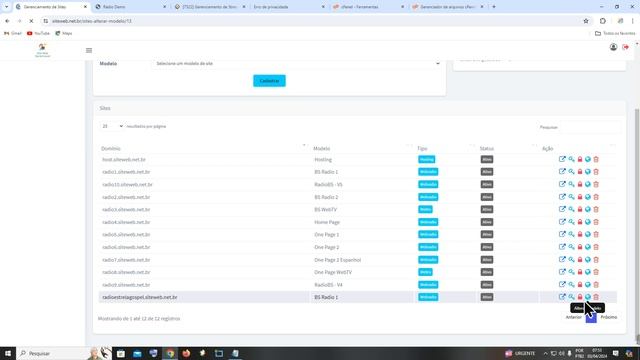Open Firefox from the Windows taskbar
This screenshot has width=640, height=360.
pyautogui.click(x=186, y=353)
